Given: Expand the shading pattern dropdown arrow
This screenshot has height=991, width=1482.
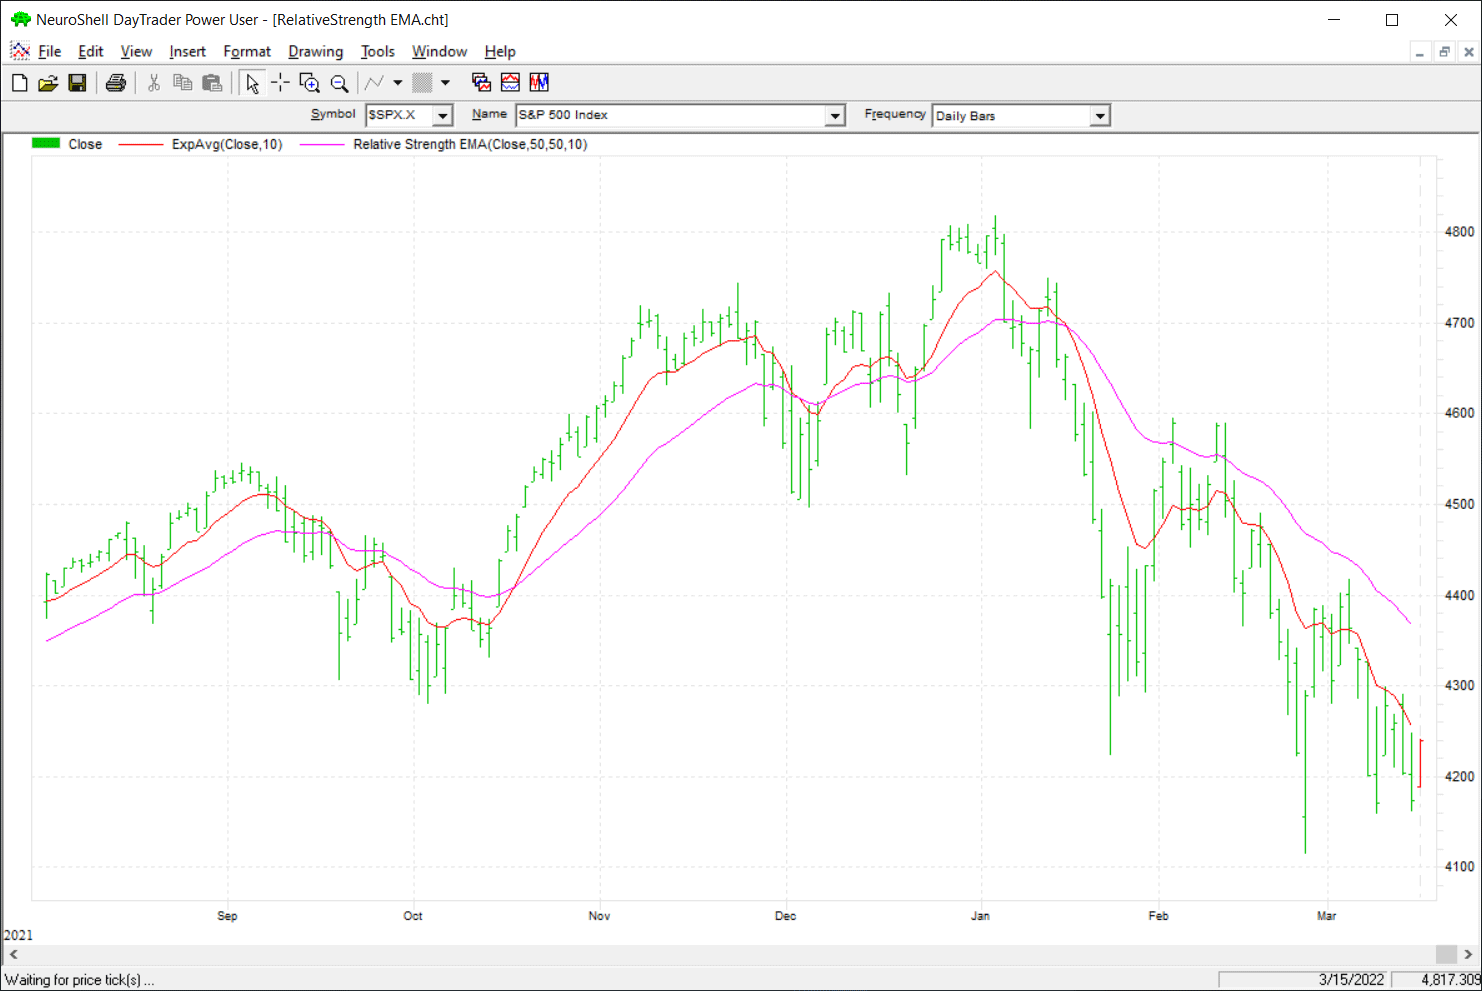Looking at the screenshot, I should point(445,83).
